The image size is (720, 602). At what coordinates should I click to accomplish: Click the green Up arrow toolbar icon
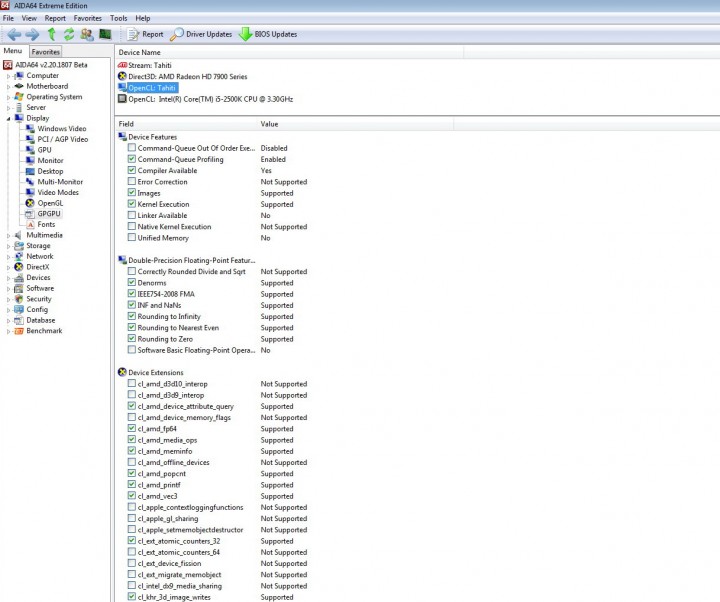(x=51, y=34)
